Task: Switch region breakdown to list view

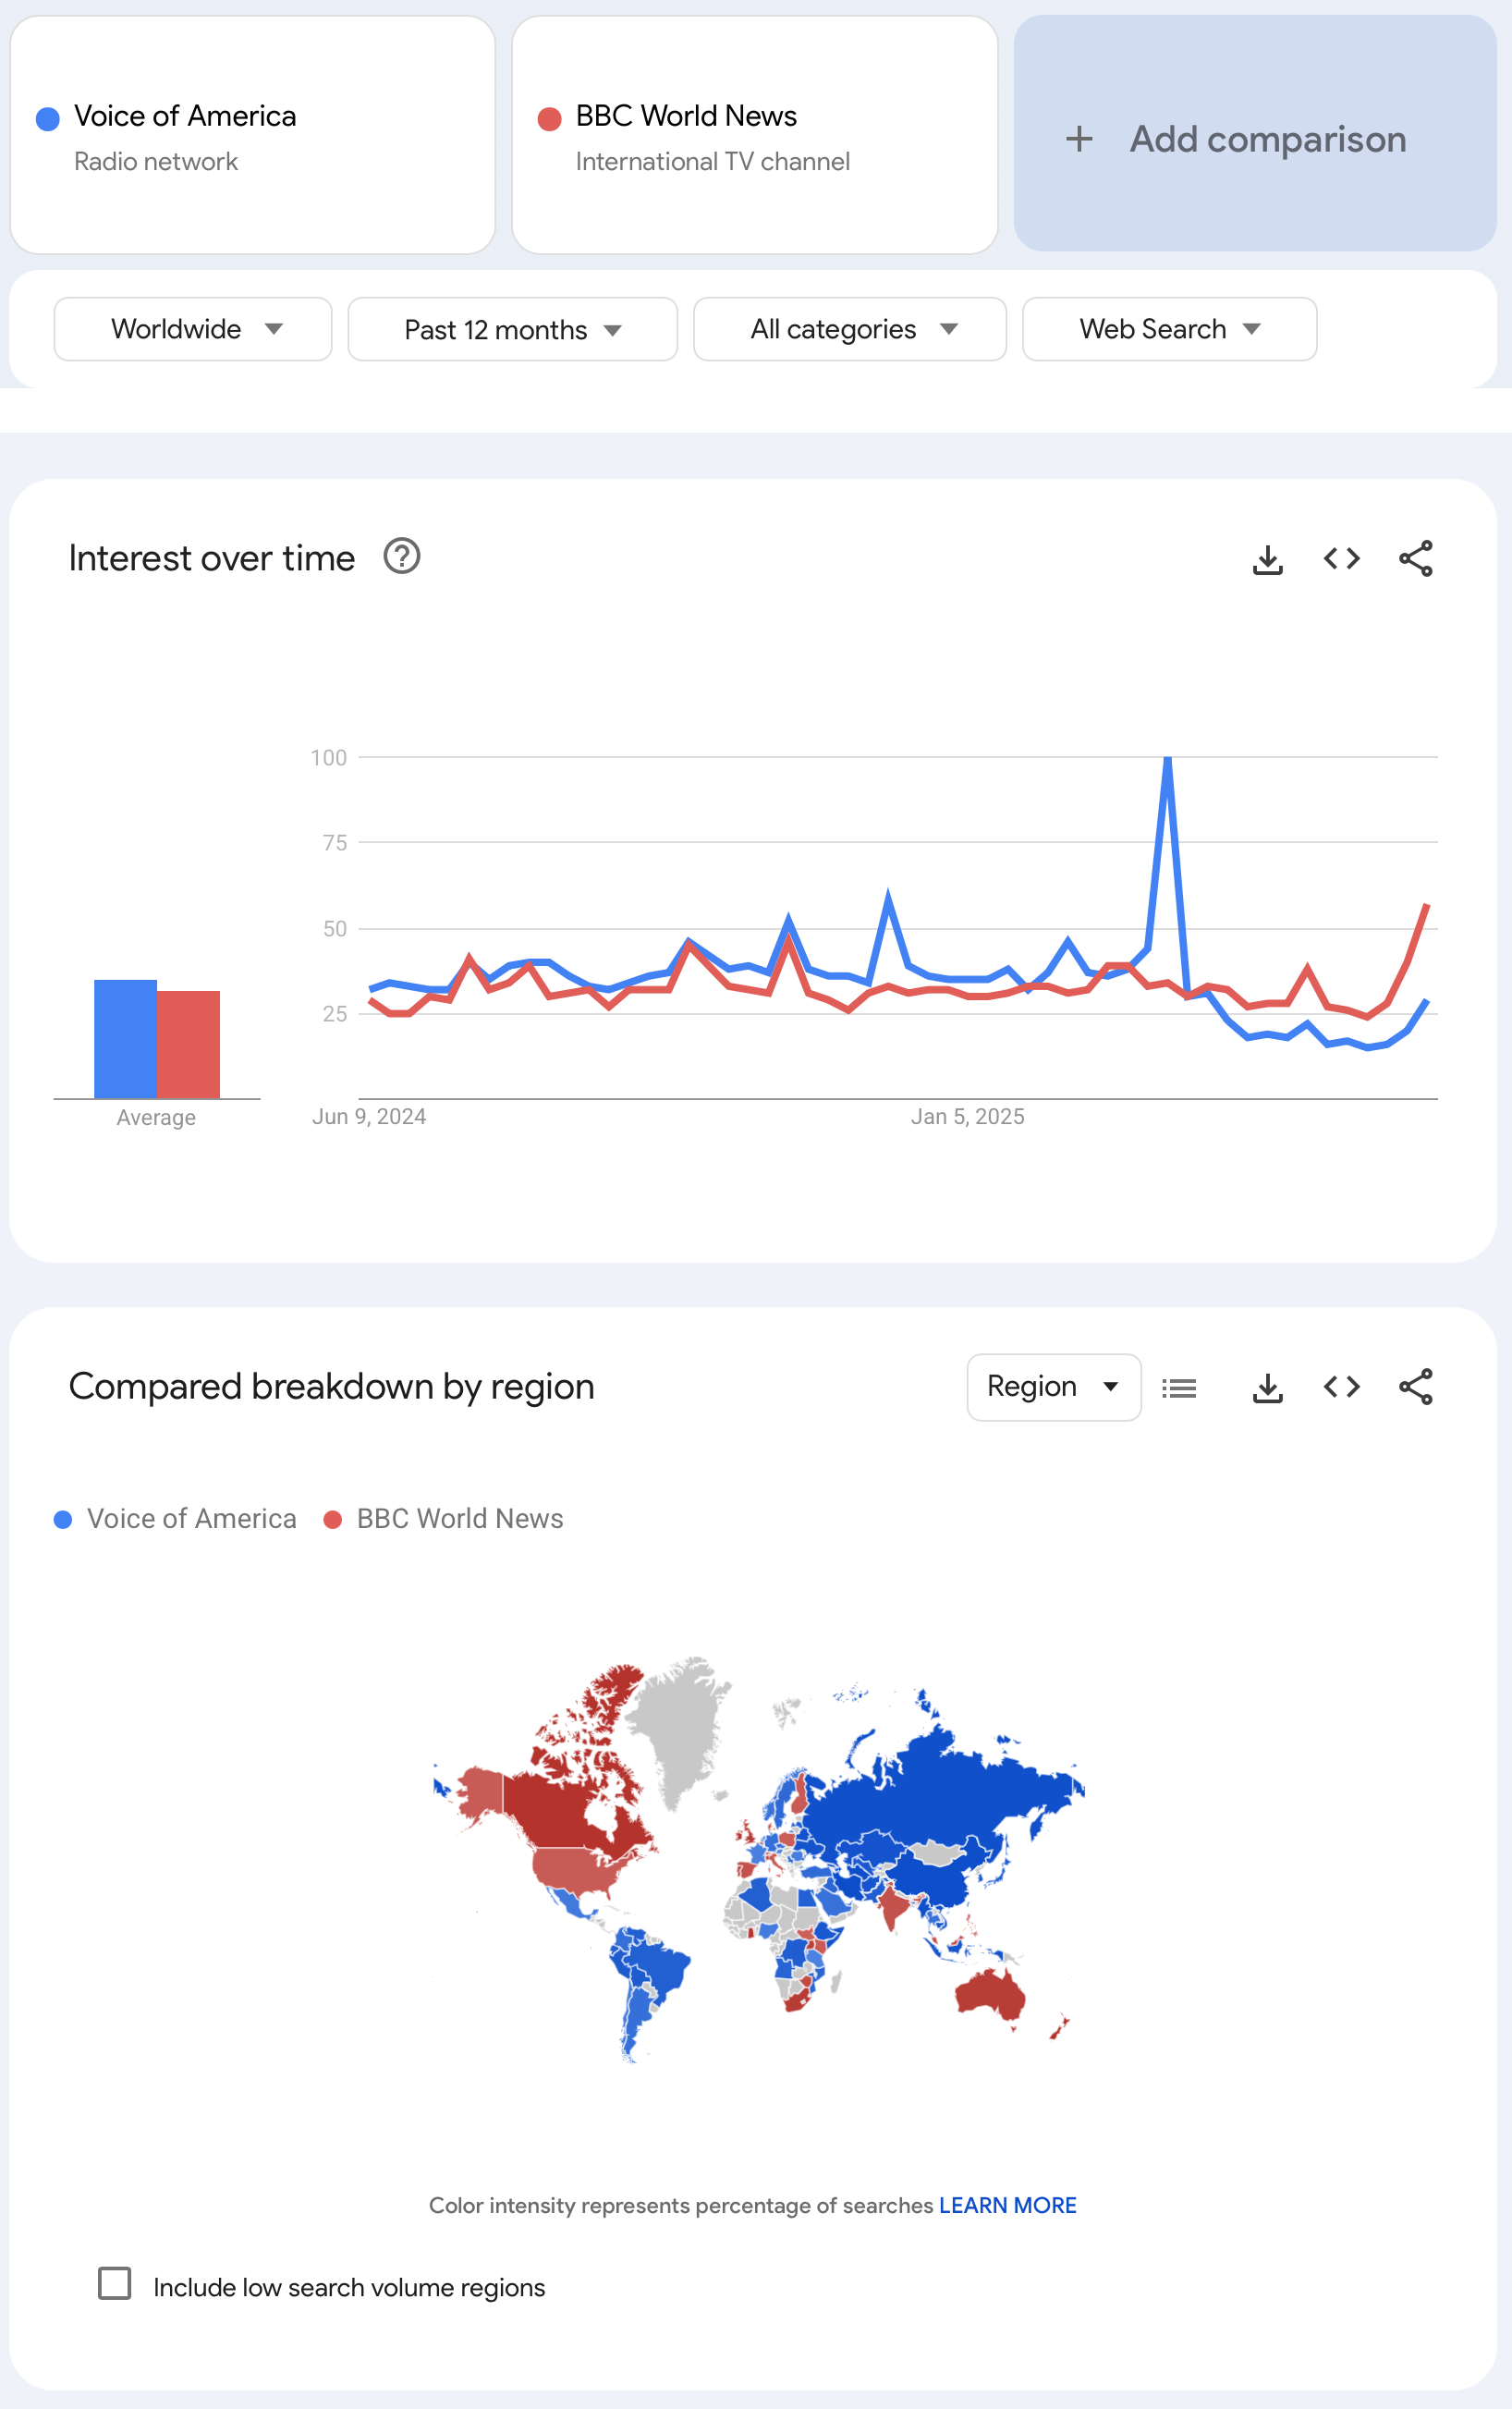Action: [1179, 1387]
